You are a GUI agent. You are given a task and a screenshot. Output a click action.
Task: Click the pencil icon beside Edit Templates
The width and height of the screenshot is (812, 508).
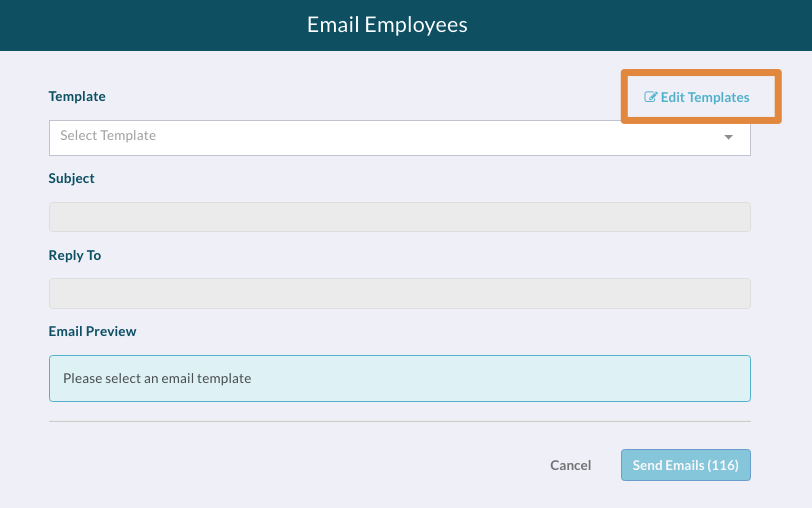point(650,97)
